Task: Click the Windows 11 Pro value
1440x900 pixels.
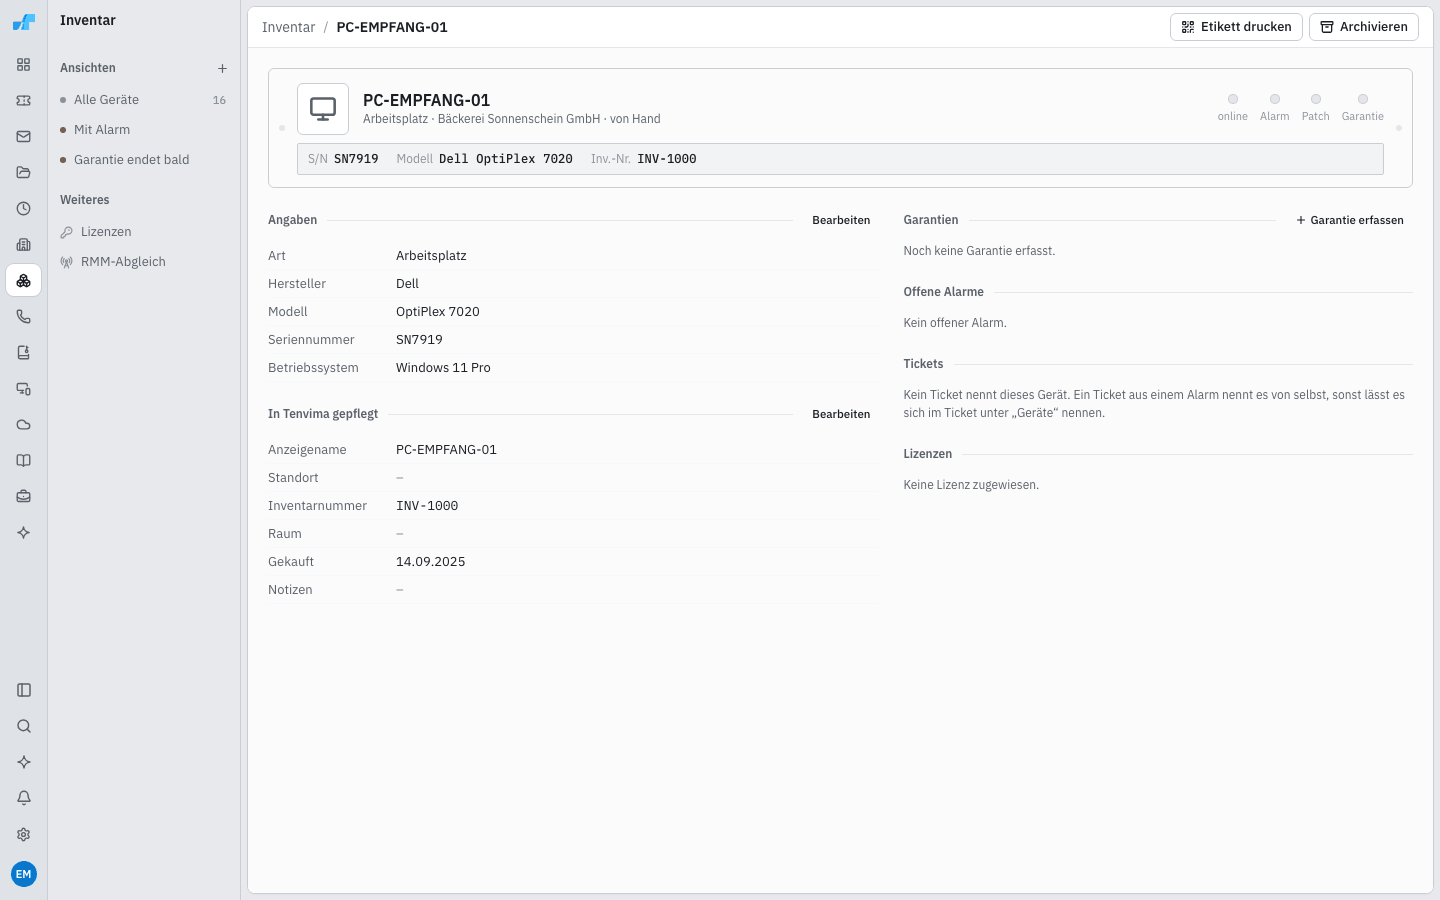Action: coord(443,368)
